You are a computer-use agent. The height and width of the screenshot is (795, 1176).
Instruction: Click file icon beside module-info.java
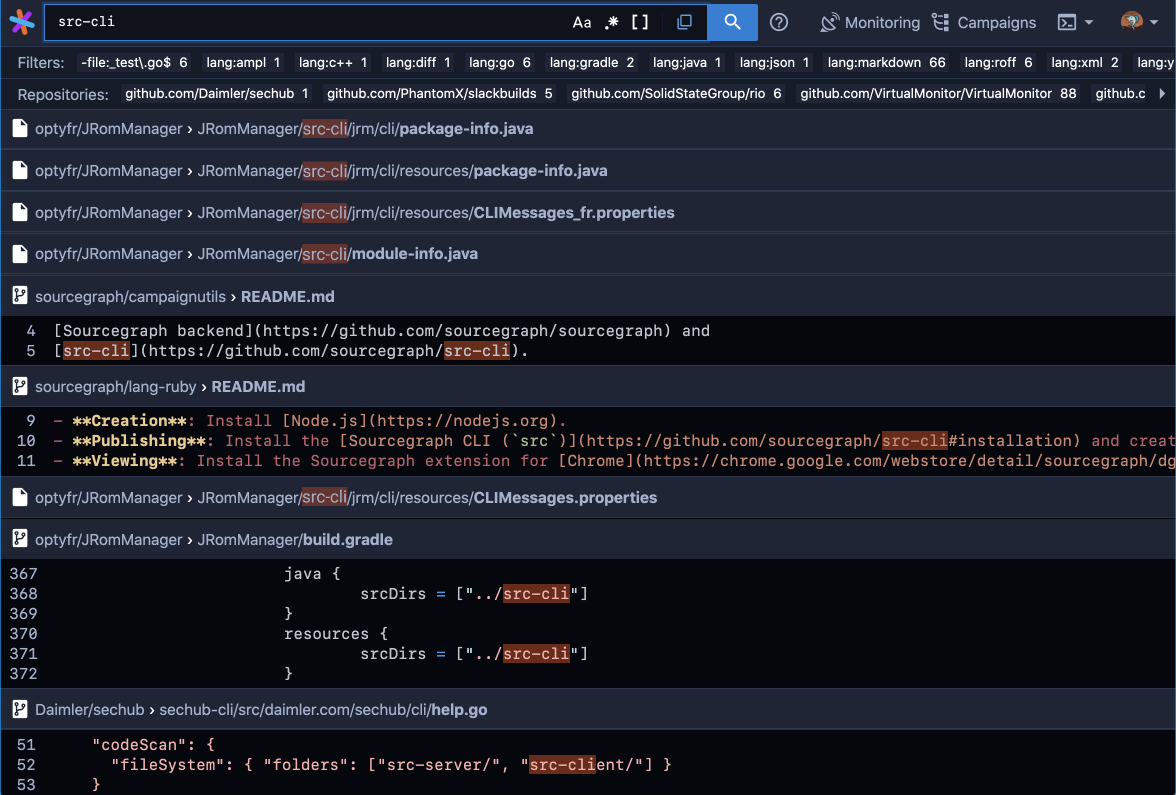point(20,254)
